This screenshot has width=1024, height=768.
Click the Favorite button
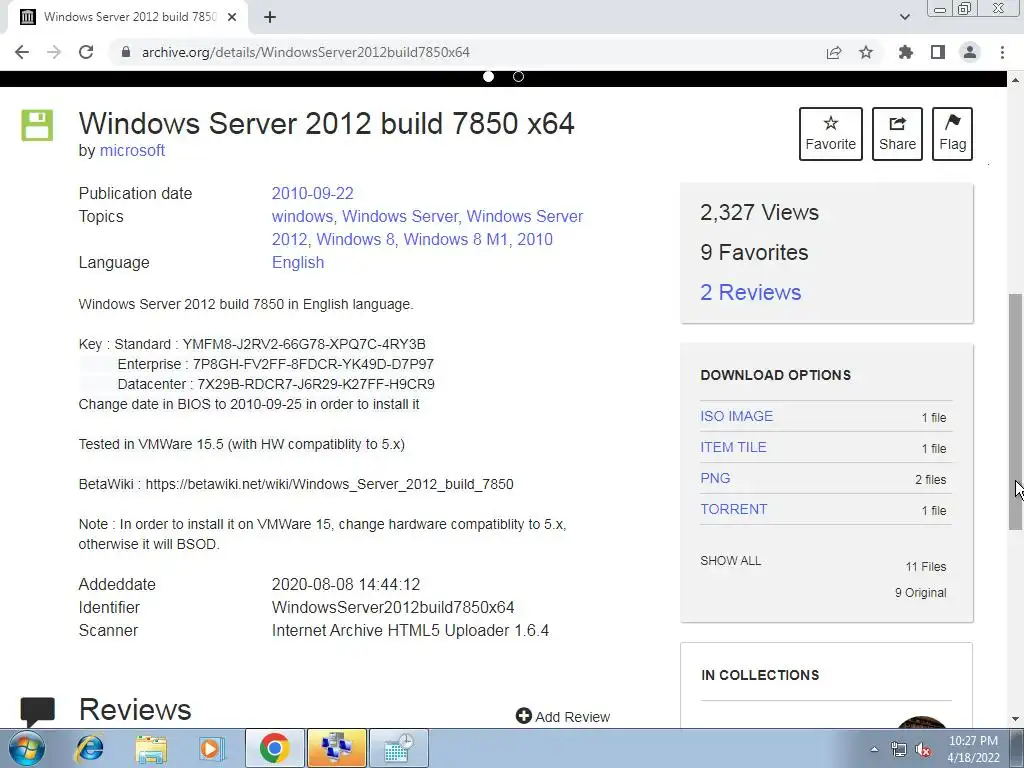[x=831, y=134]
